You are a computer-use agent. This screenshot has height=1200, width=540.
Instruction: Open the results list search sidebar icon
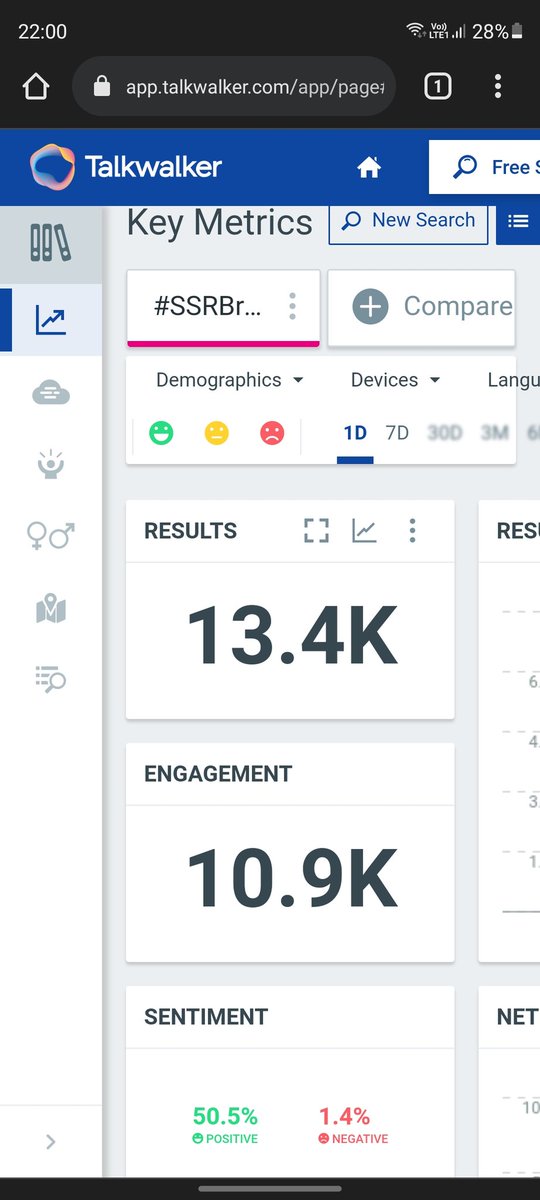(50, 680)
